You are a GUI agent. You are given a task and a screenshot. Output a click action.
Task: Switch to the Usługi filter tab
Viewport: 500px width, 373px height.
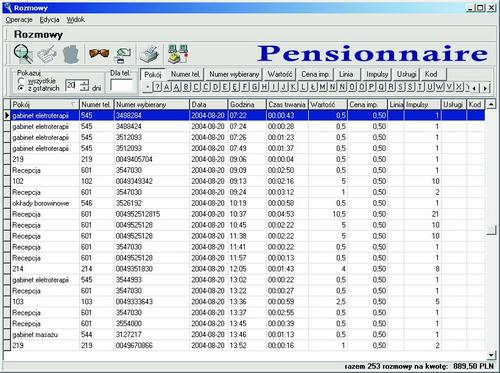tap(406, 74)
